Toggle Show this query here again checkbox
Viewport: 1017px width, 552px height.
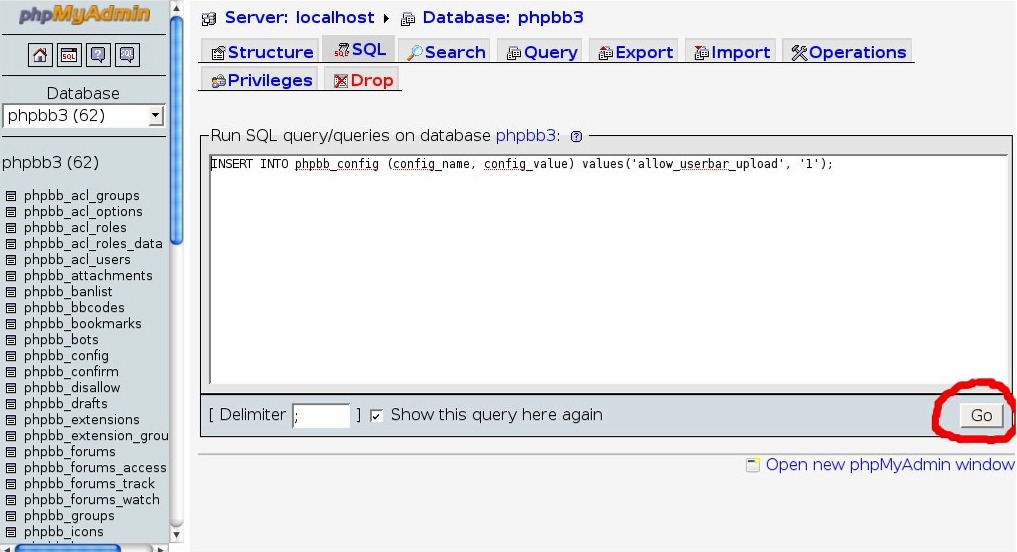pos(376,416)
